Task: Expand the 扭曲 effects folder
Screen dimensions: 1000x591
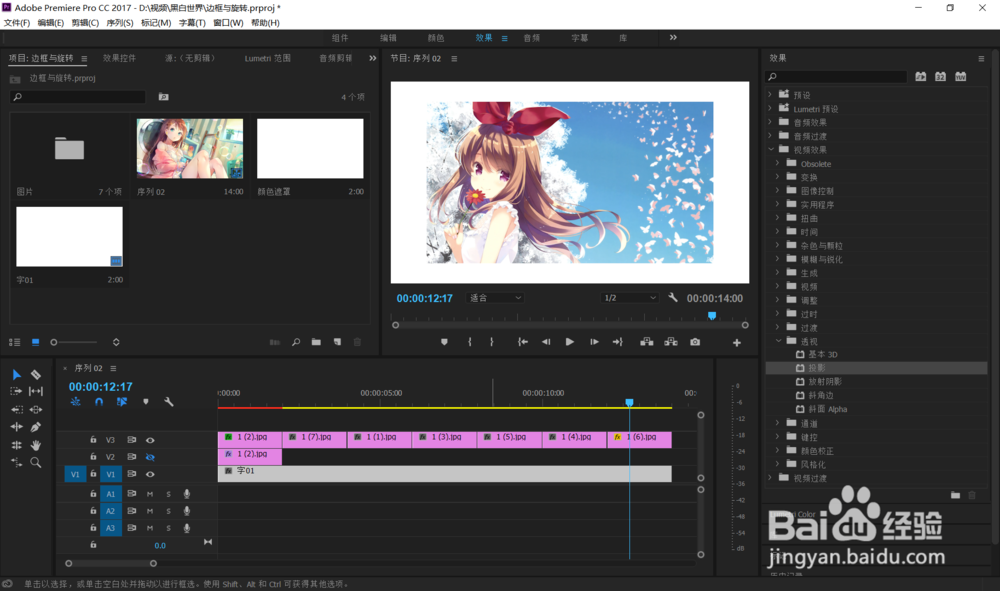Action: pyautogui.click(x=777, y=218)
